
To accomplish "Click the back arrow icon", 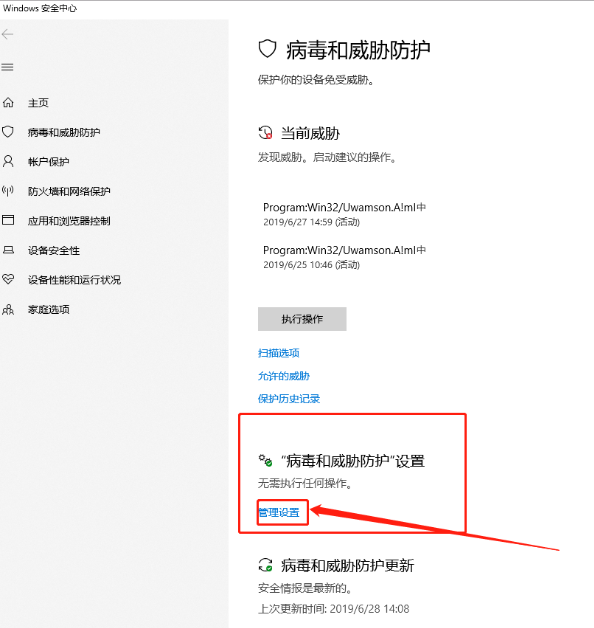I will (x=8, y=34).
